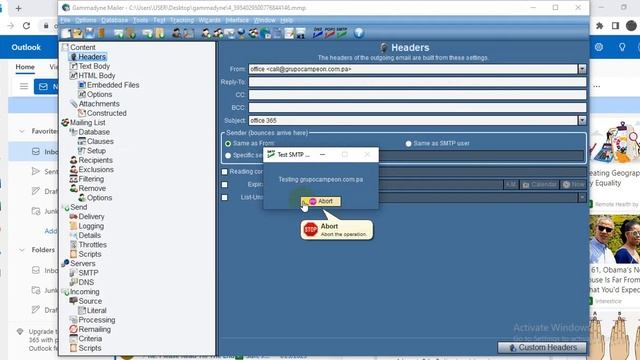Open the blue Help question-mark icon
Viewport: 640px width, 360px height.
point(359,33)
